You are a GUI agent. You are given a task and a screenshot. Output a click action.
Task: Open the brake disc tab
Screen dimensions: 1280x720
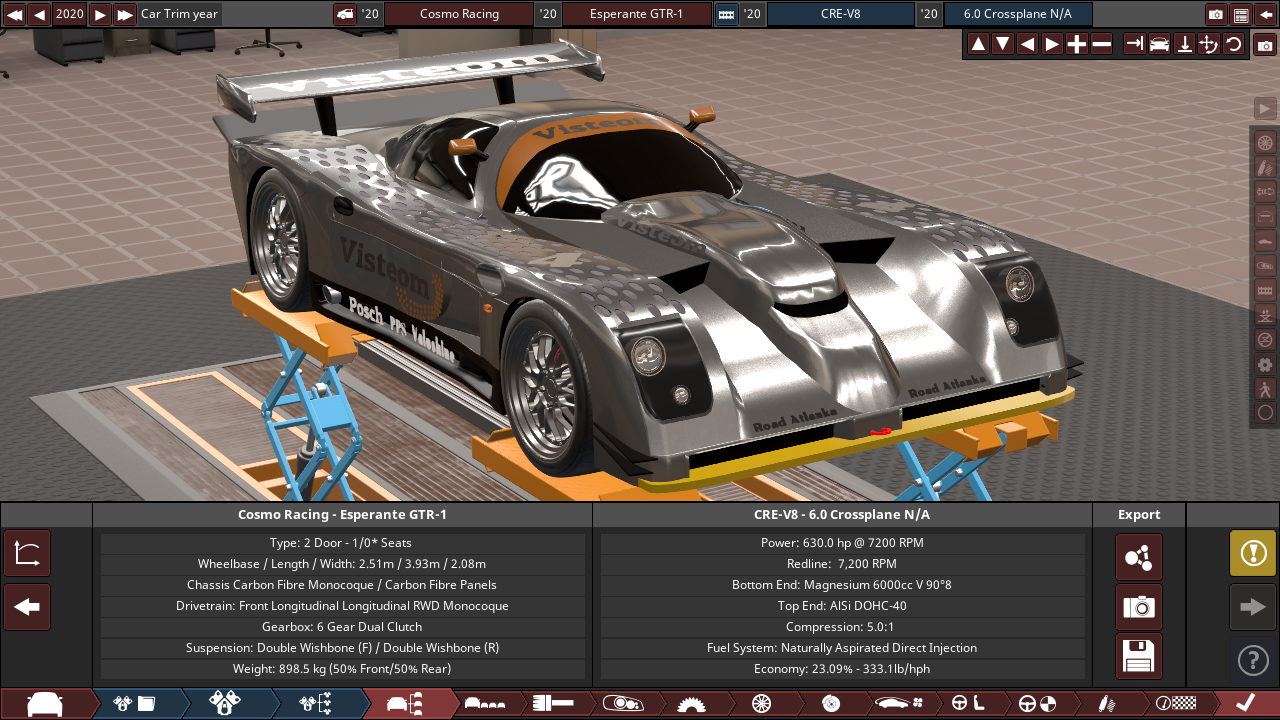(829, 704)
